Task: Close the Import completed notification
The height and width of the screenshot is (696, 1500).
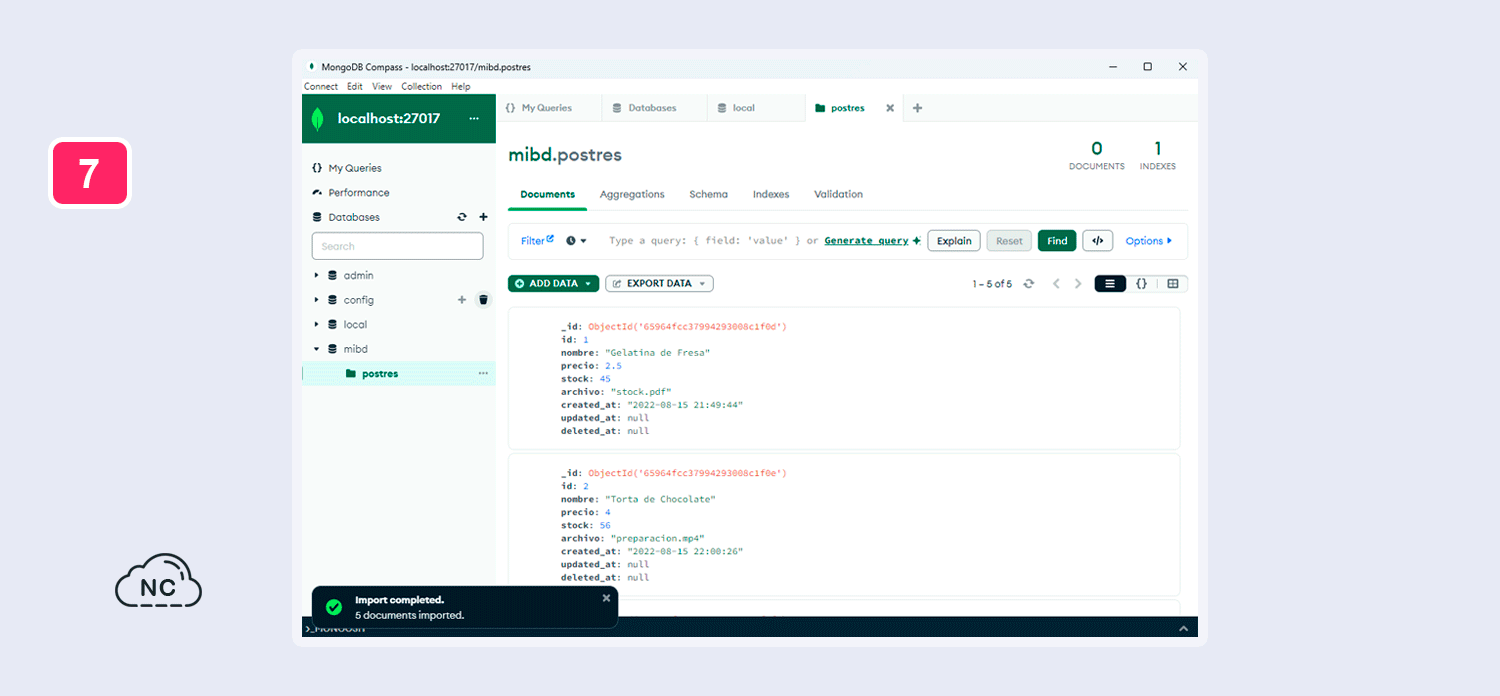Action: point(606,598)
